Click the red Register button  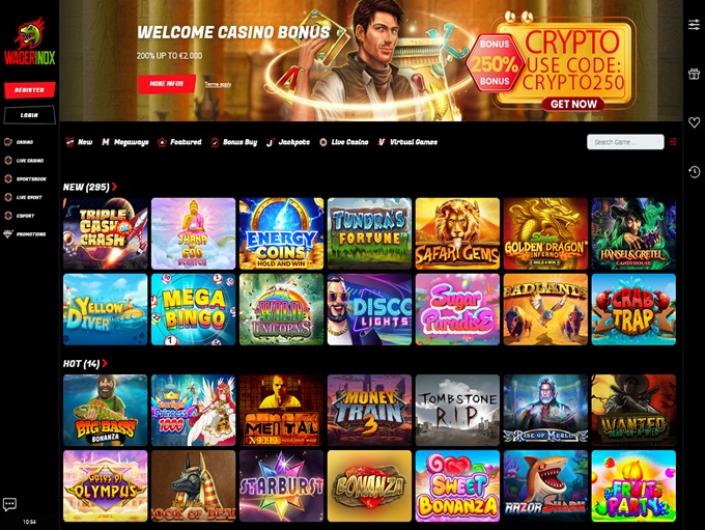tap(30, 90)
